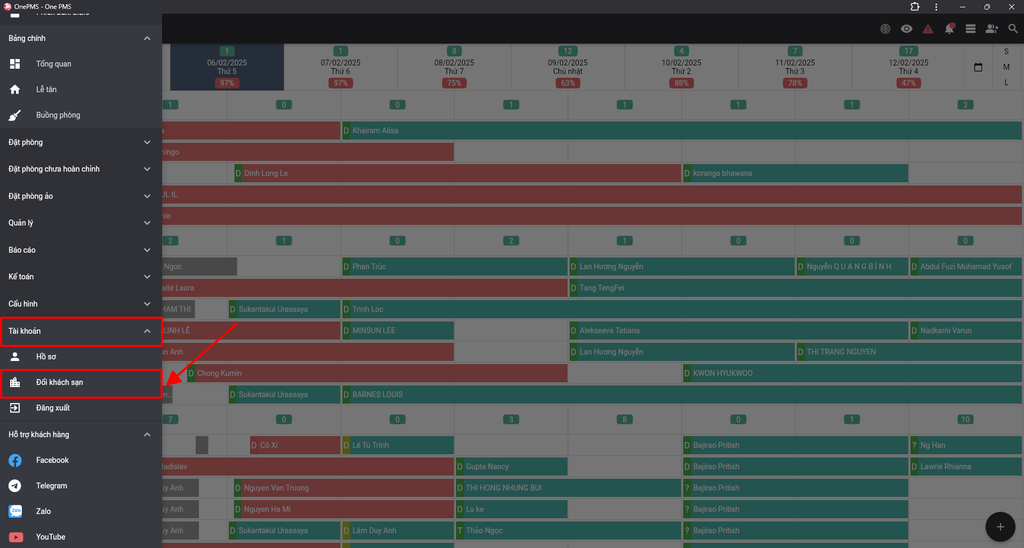Image resolution: width=1024 pixels, height=548 pixels.
Task: Click the plus floating add button
Action: (1000, 526)
